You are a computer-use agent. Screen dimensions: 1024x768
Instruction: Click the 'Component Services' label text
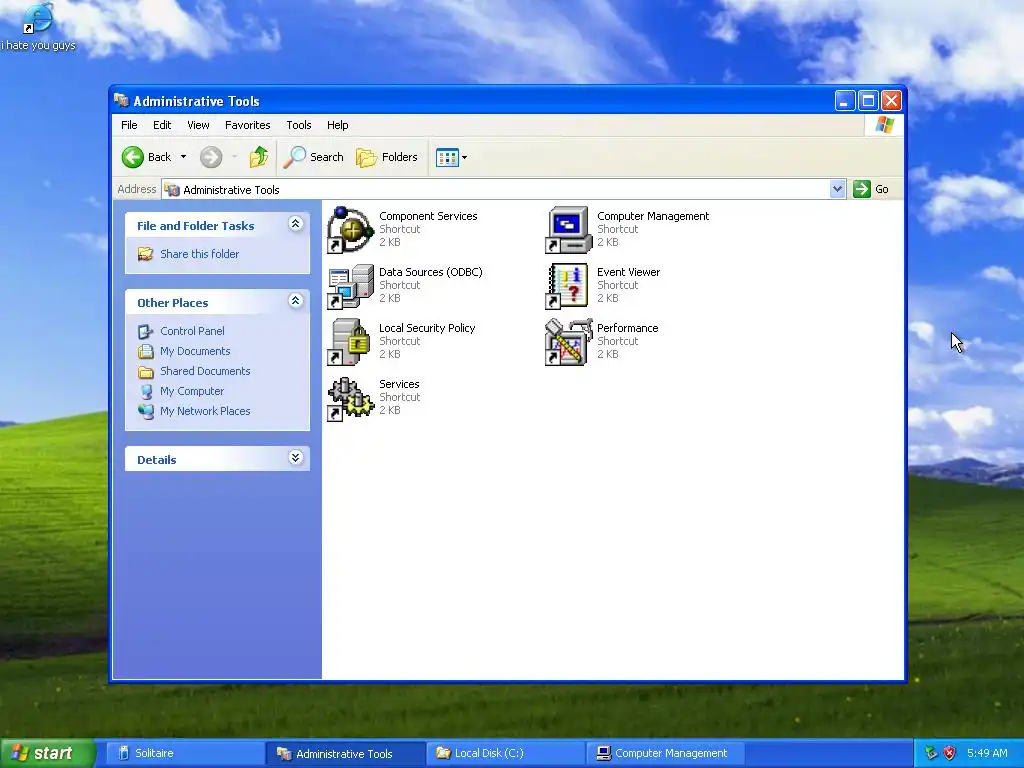428,216
